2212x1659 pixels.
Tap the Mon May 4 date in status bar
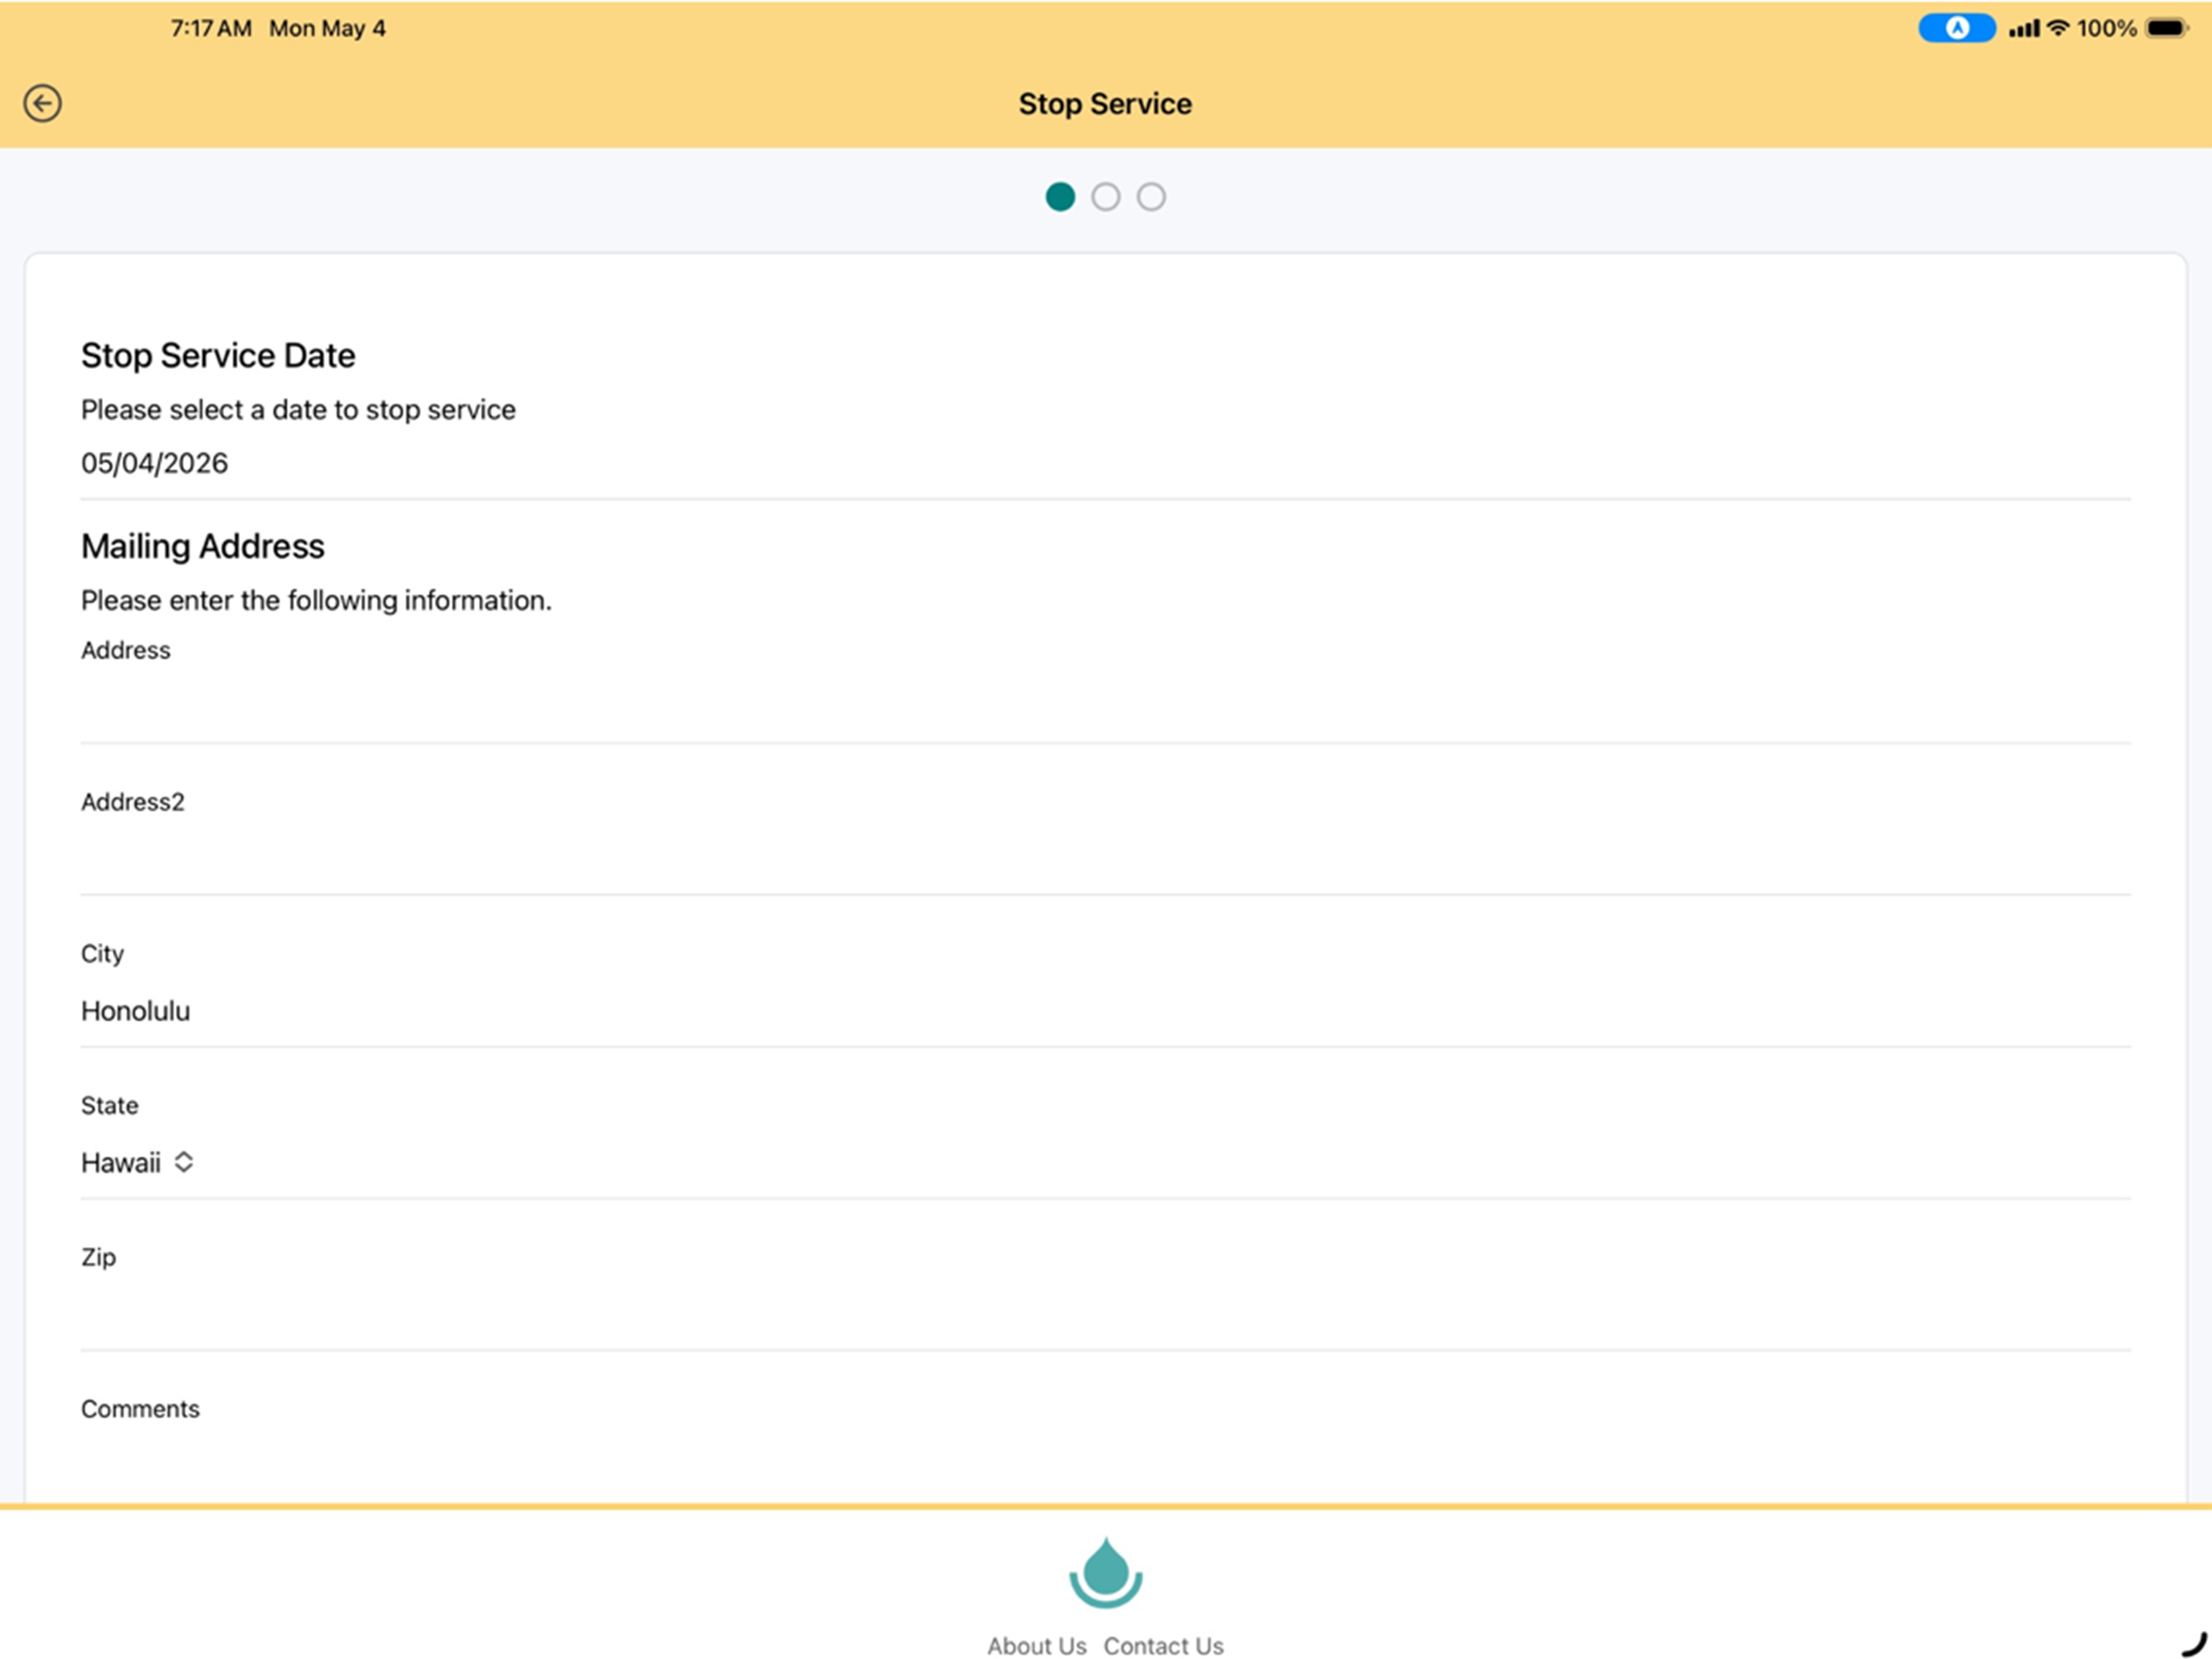[x=327, y=28]
